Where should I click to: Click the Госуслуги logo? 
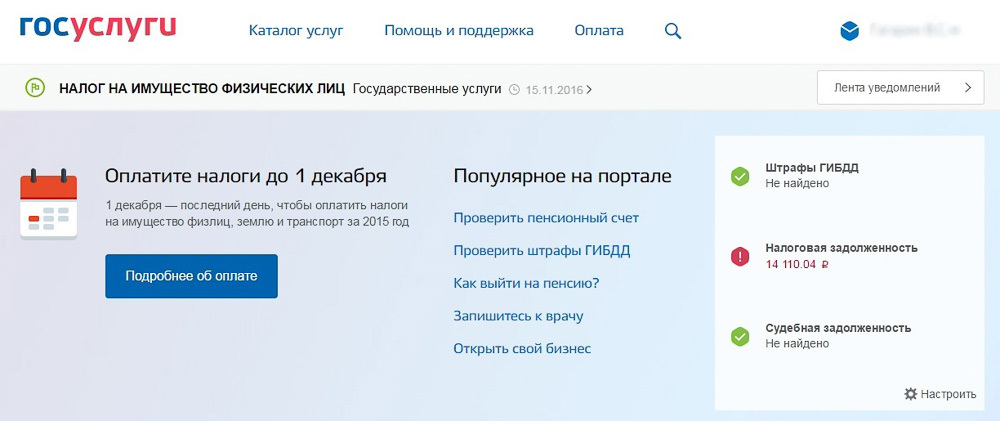coord(97,29)
